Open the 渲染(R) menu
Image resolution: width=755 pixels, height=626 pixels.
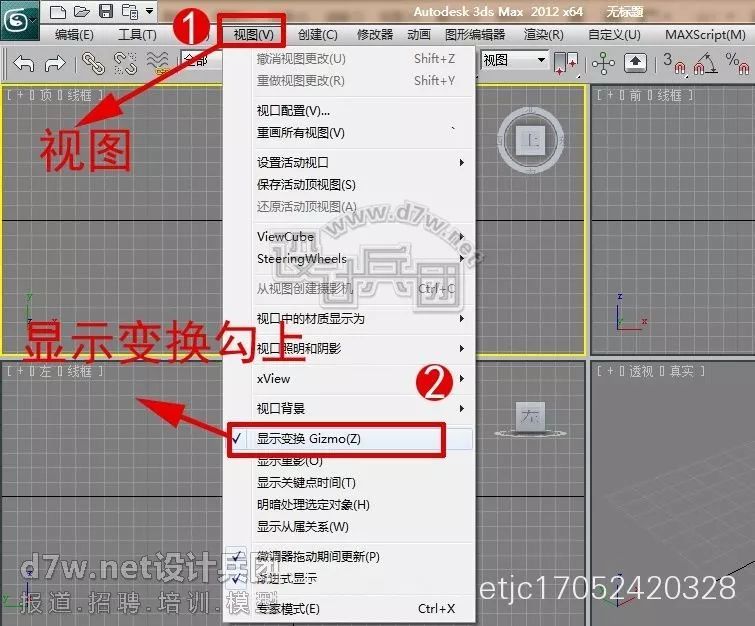544,35
